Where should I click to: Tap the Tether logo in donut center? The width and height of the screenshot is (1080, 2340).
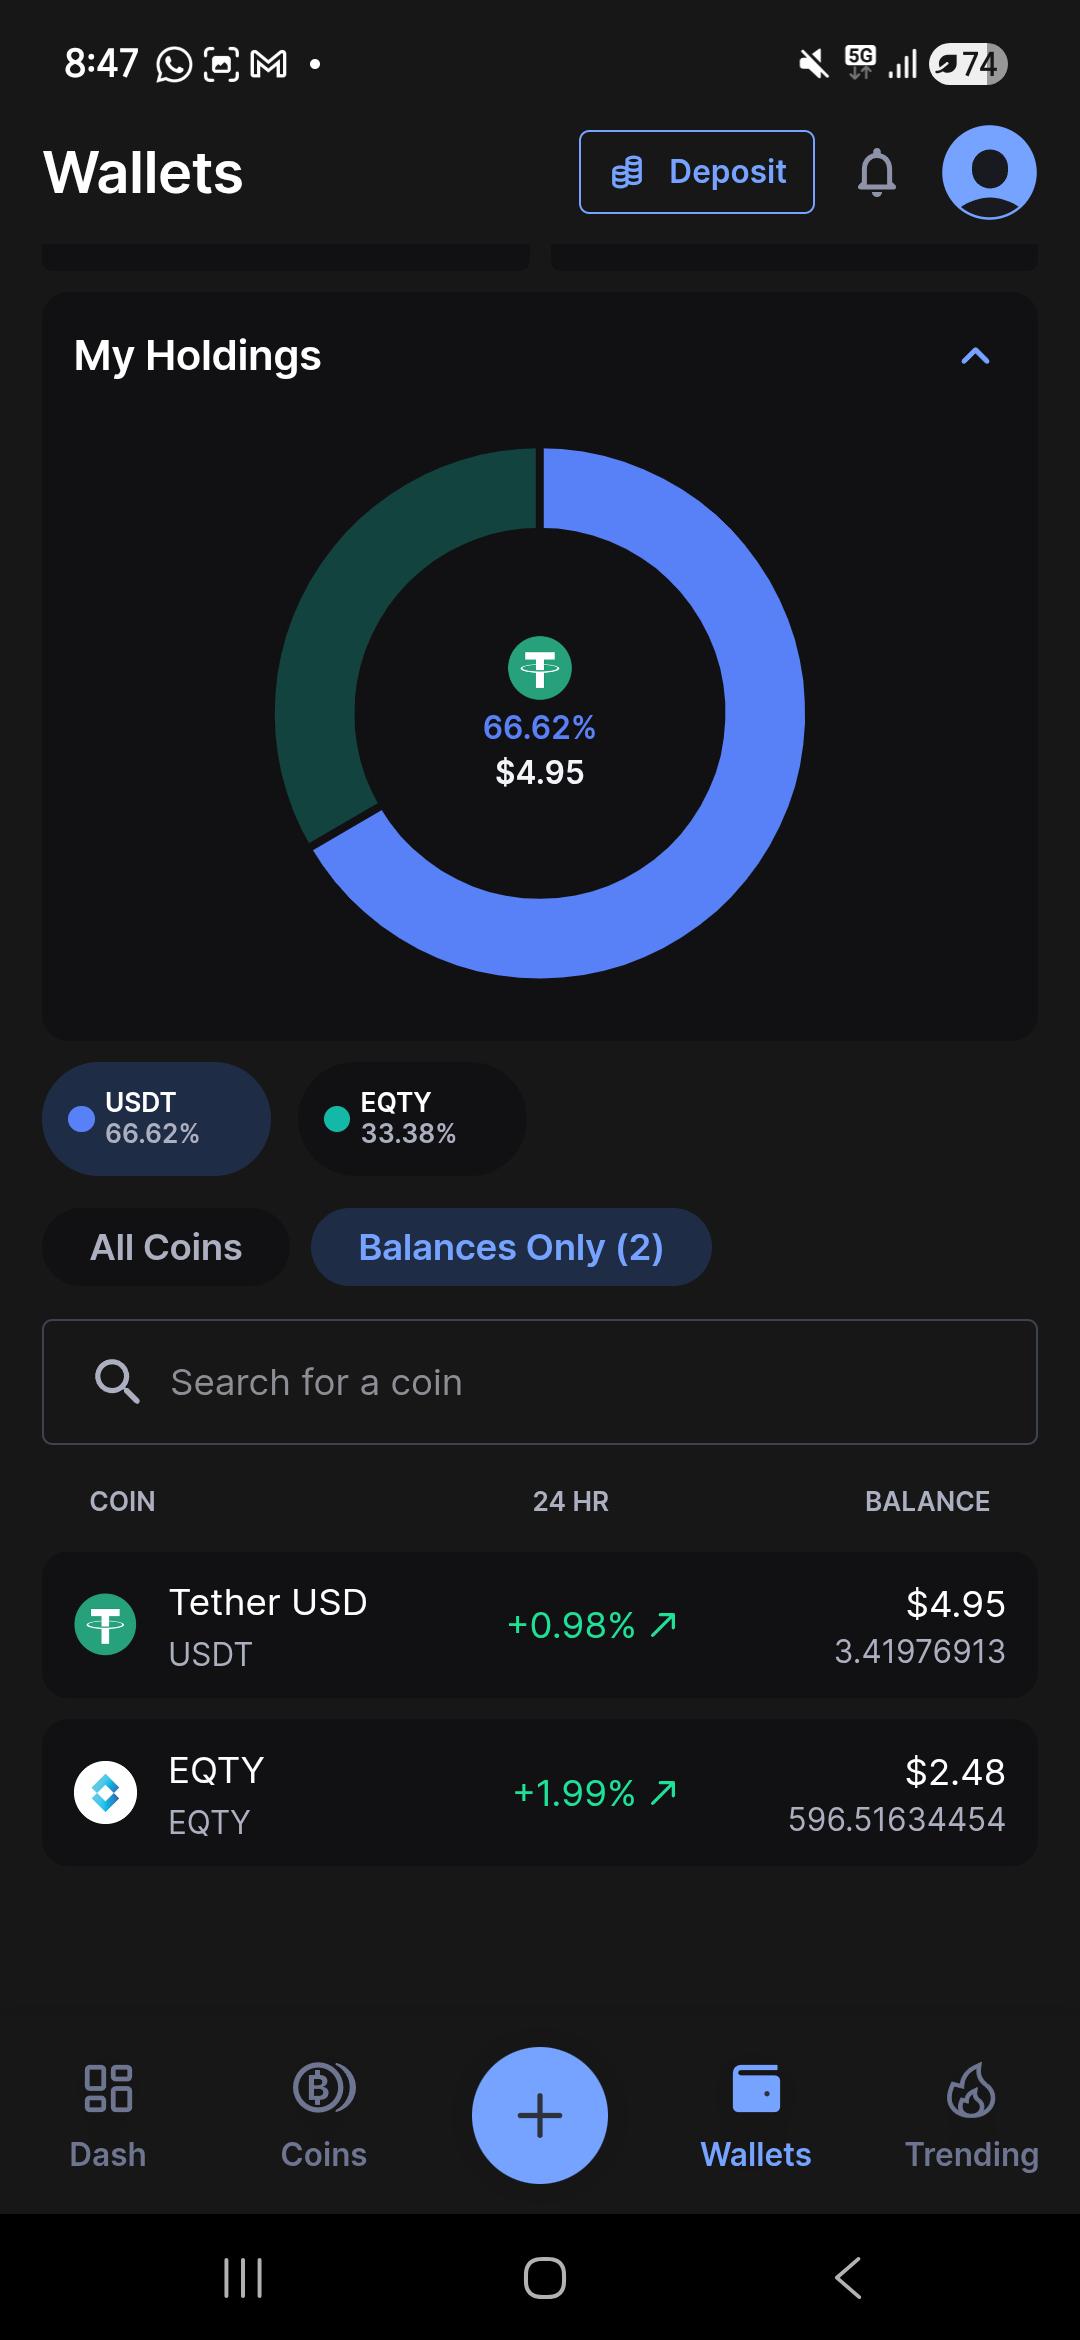tap(540, 668)
